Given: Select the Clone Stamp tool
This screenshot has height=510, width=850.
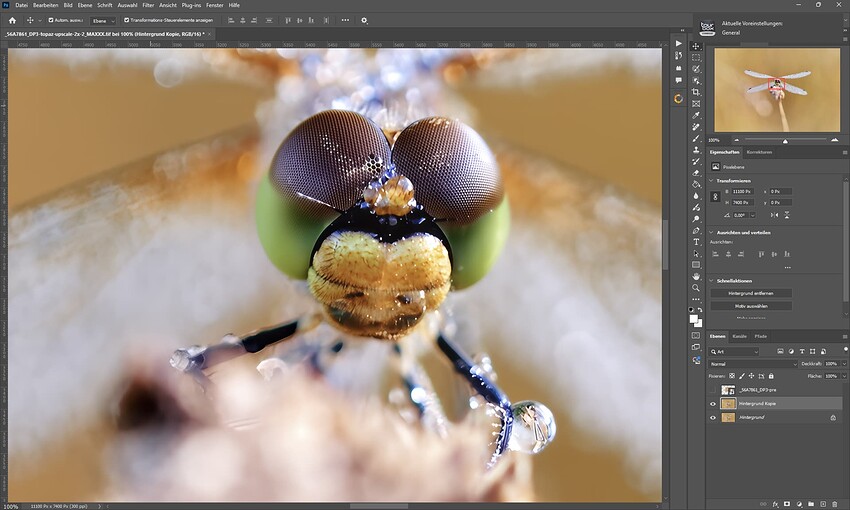Looking at the screenshot, I should click(x=696, y=150).
